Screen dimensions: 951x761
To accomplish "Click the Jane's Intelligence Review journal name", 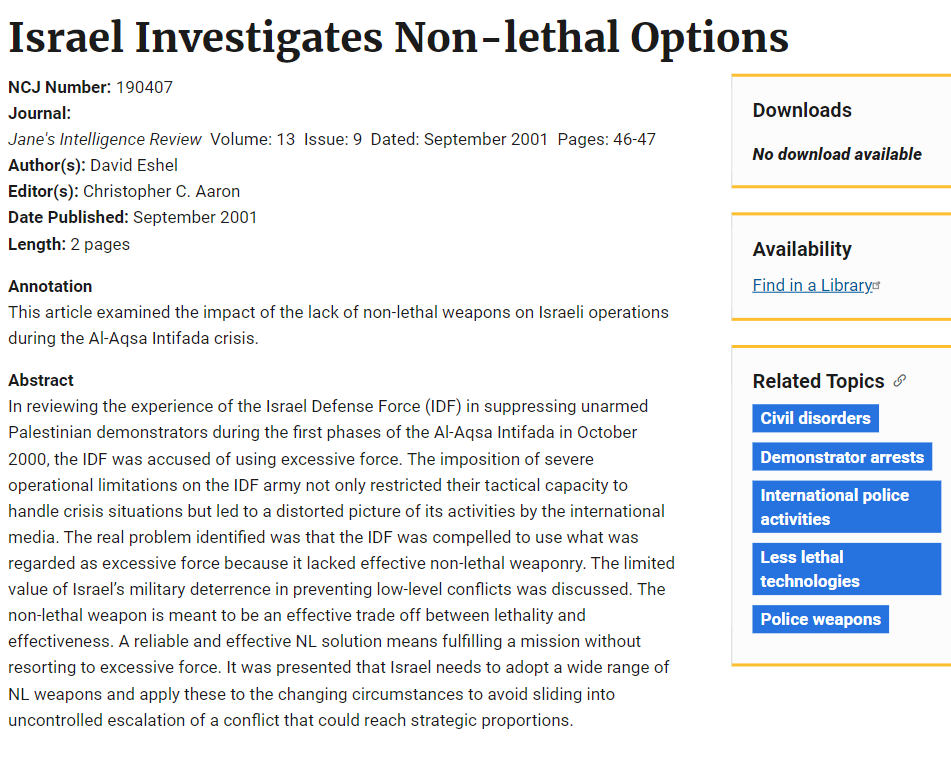I will click(105, 139).
